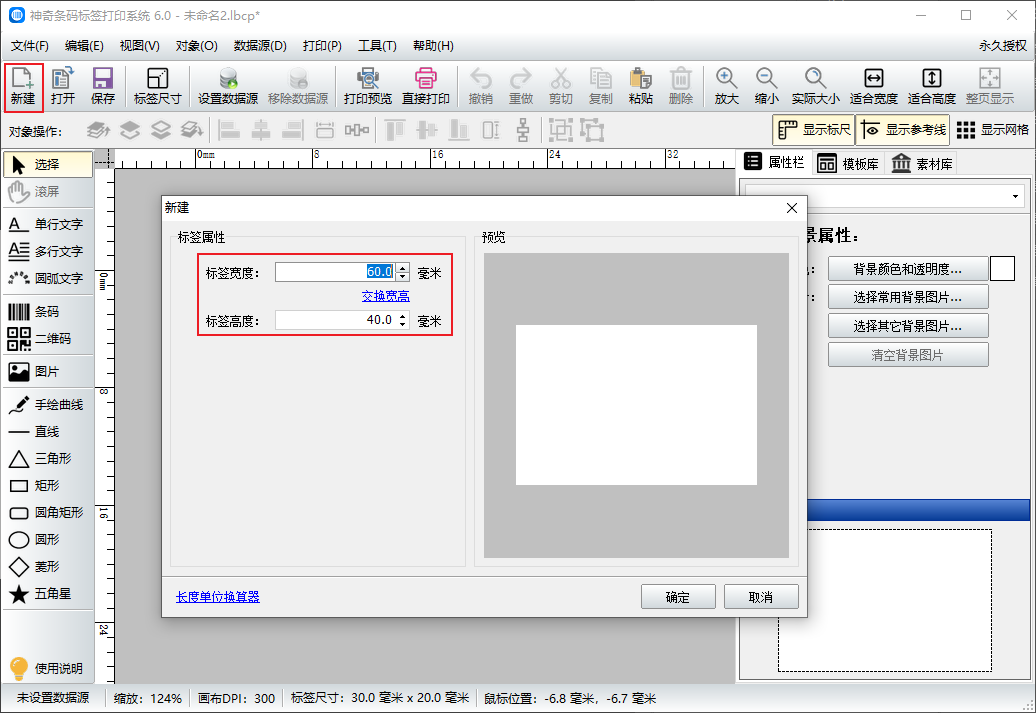1036x713 pixels.
Task: Click the 直接打印 printer icon
Action: click(x=426, y=87)
